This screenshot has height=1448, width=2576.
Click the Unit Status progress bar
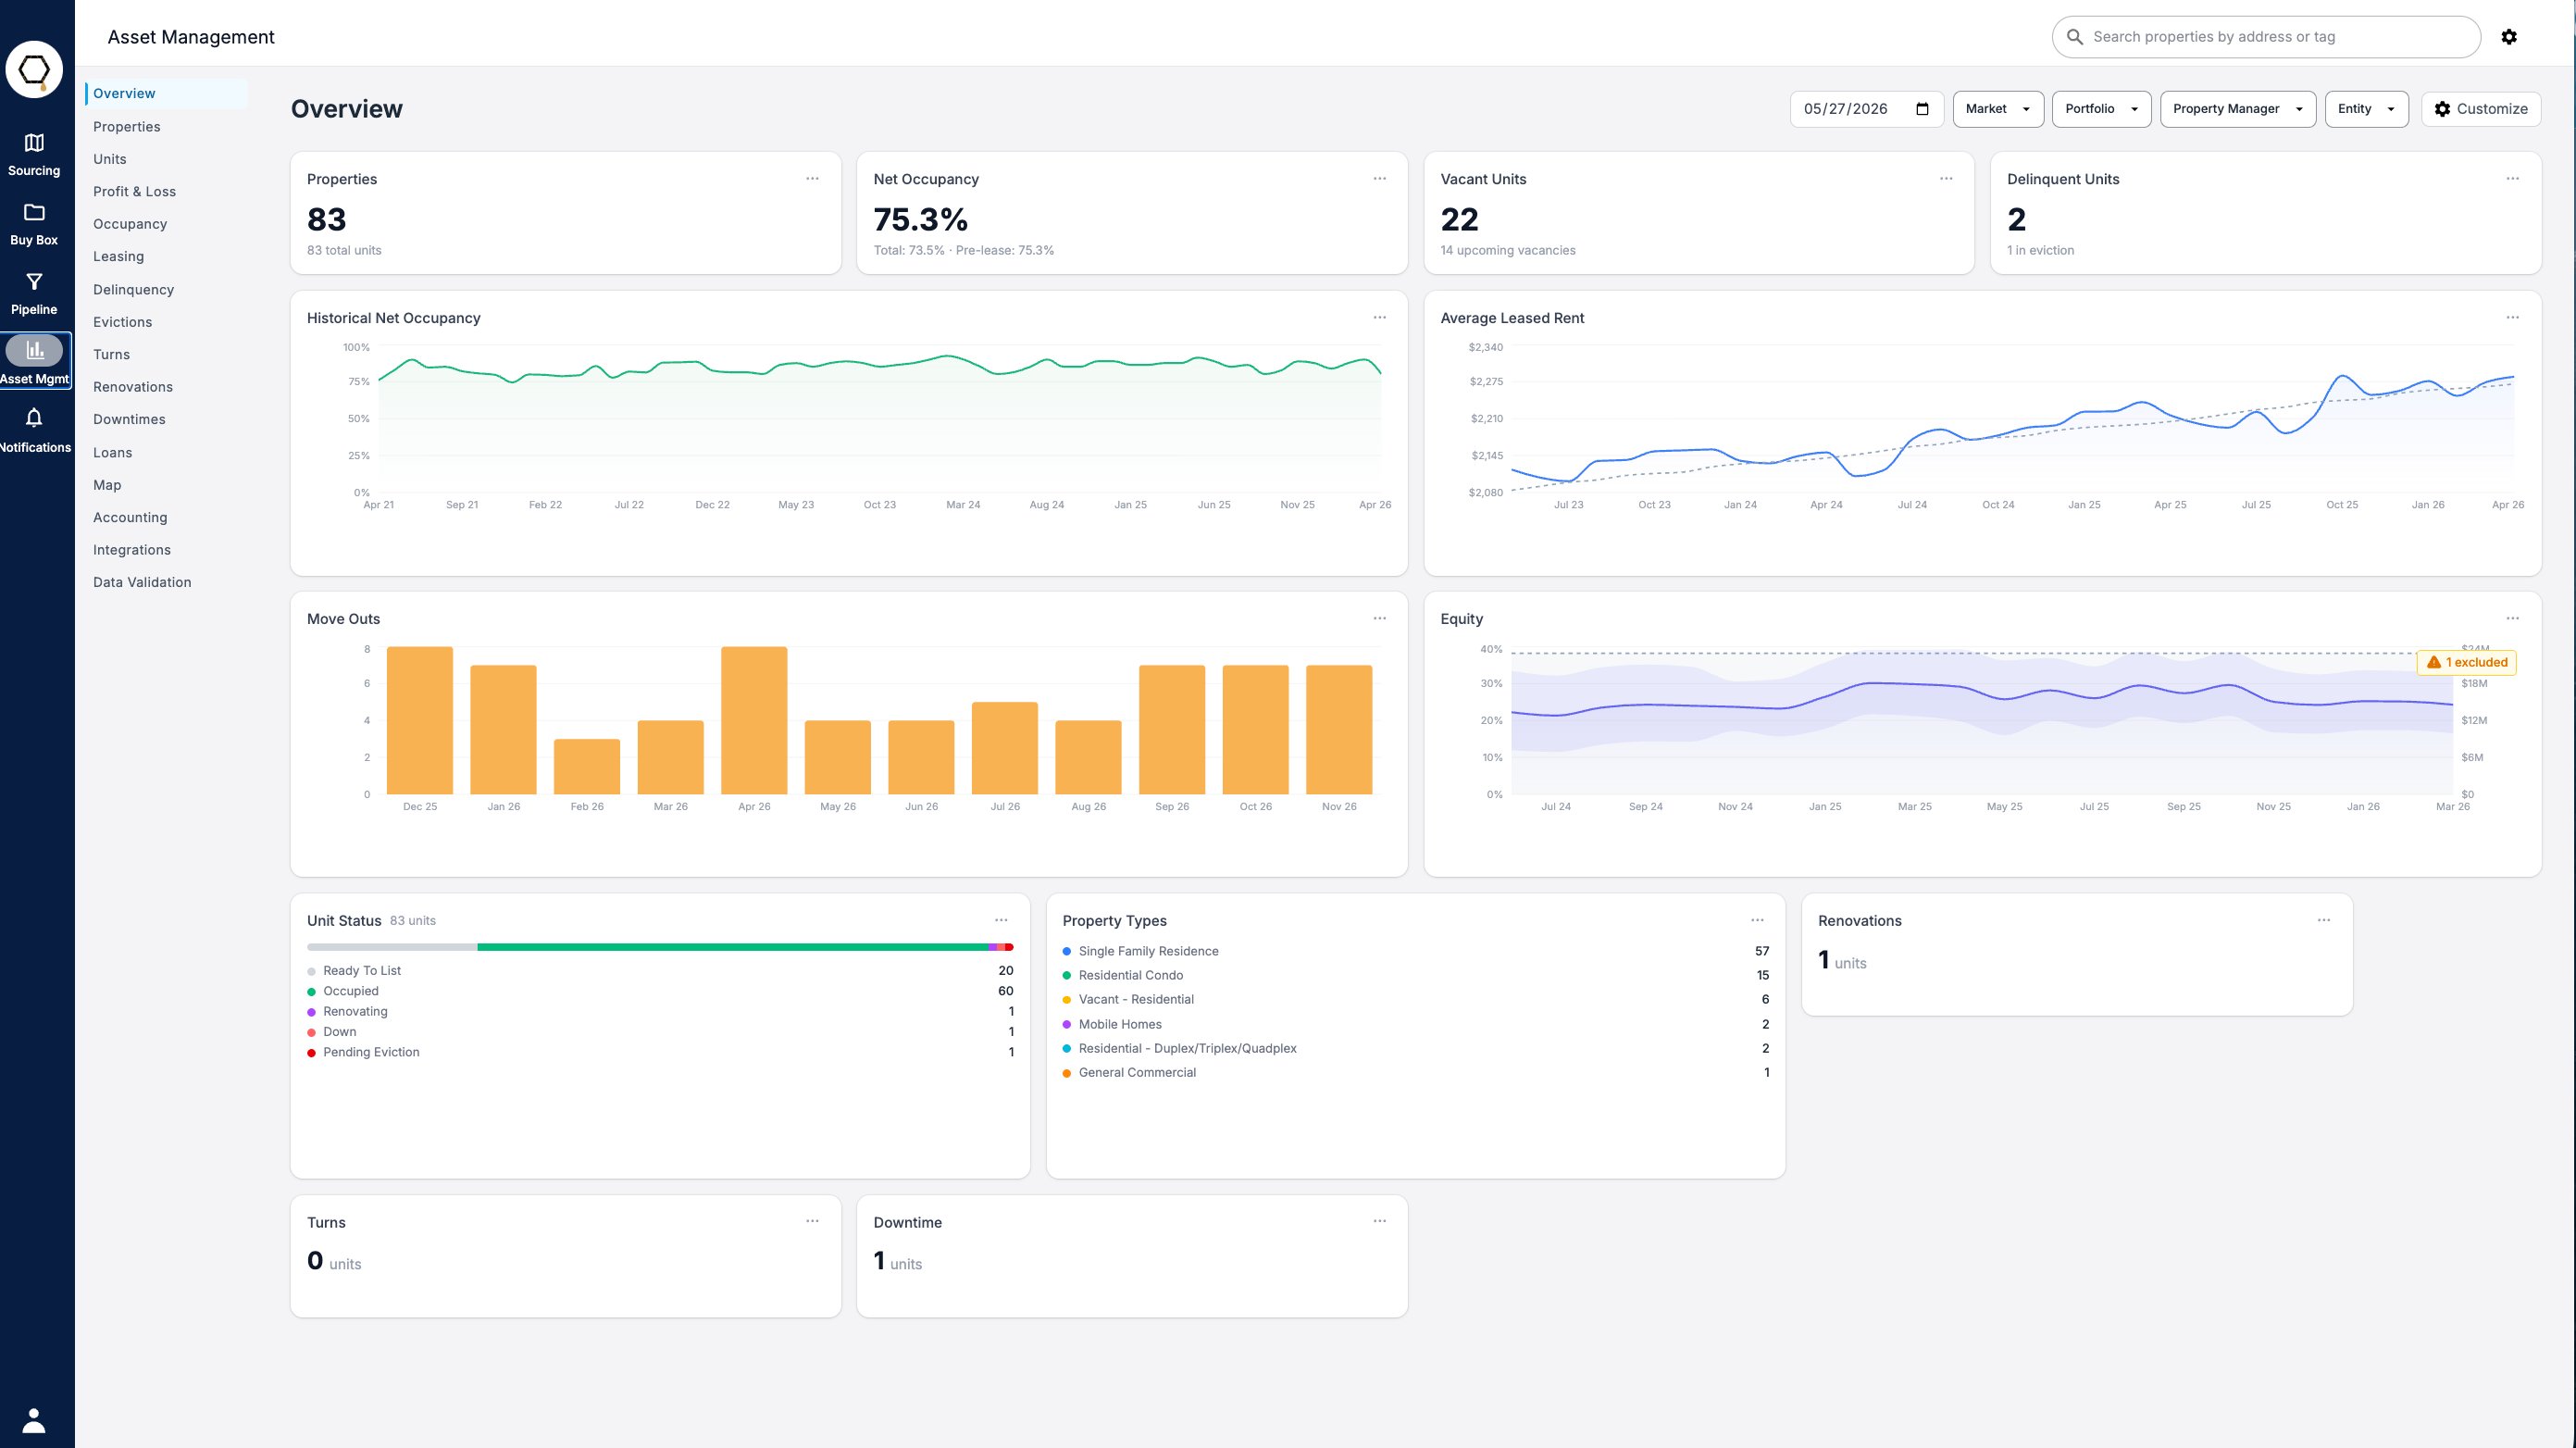[x=660, y=947]
